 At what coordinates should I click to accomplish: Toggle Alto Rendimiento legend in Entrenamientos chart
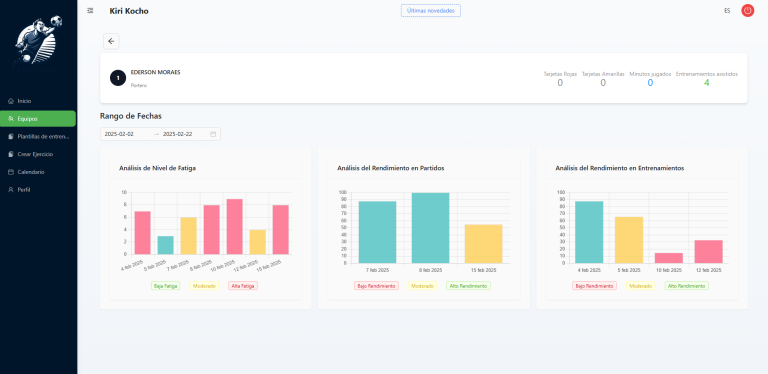(686, 285)
